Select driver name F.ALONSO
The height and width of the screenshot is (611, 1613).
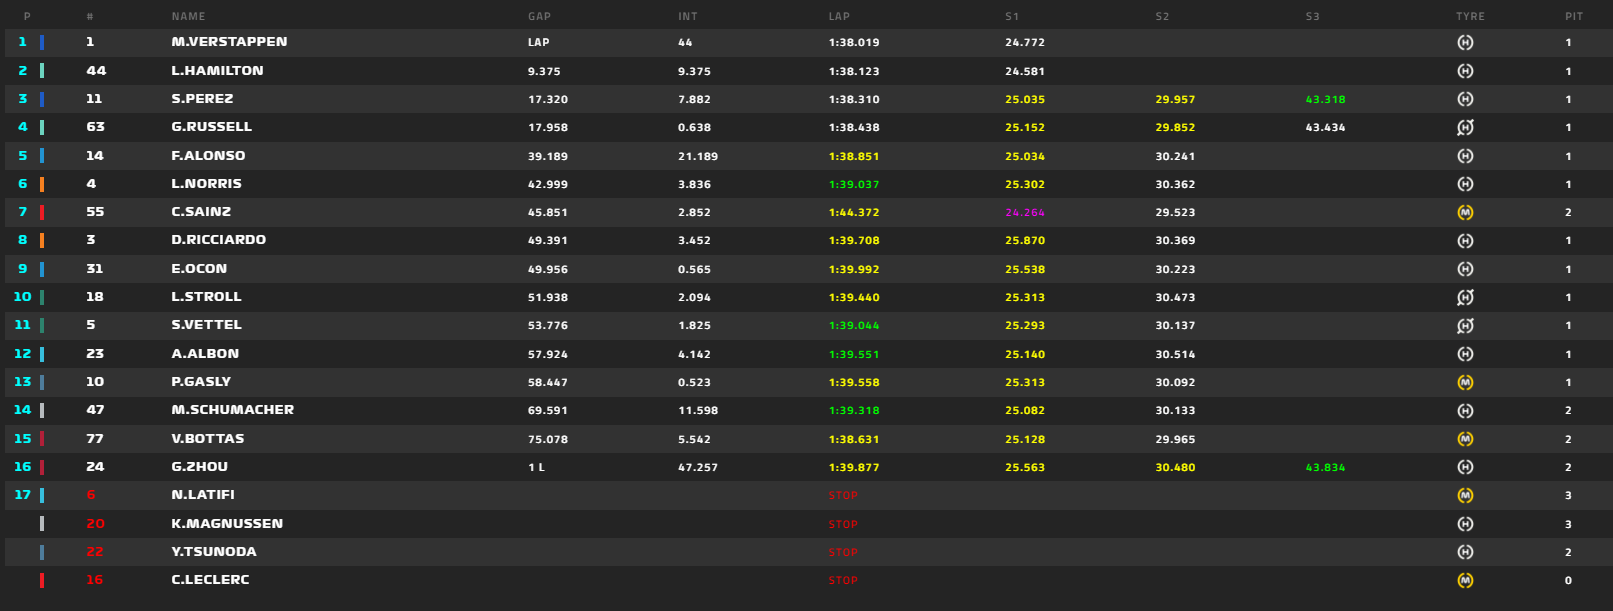click(x=208, y=156)
